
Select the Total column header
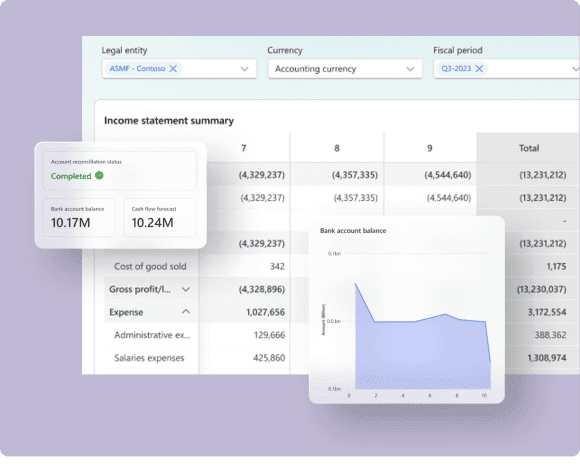[529, 148]
